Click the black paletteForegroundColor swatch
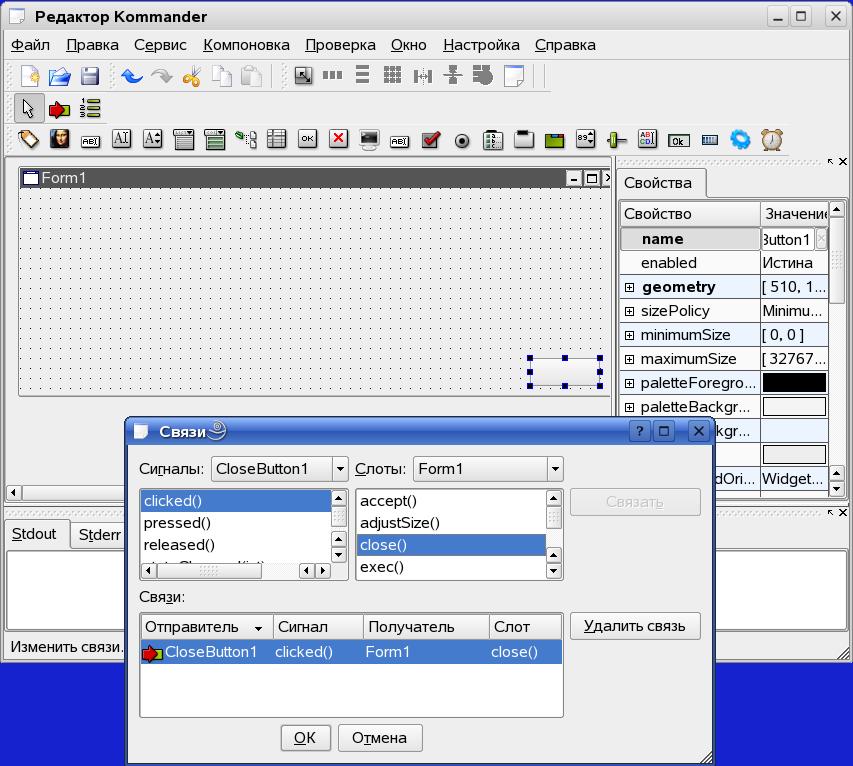853x766 pixels. [x=794, y=383]
